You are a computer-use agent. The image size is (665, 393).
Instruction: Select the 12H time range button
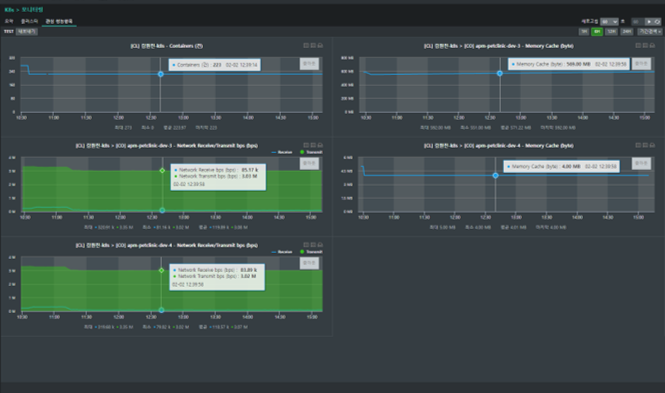pos(611,32)
